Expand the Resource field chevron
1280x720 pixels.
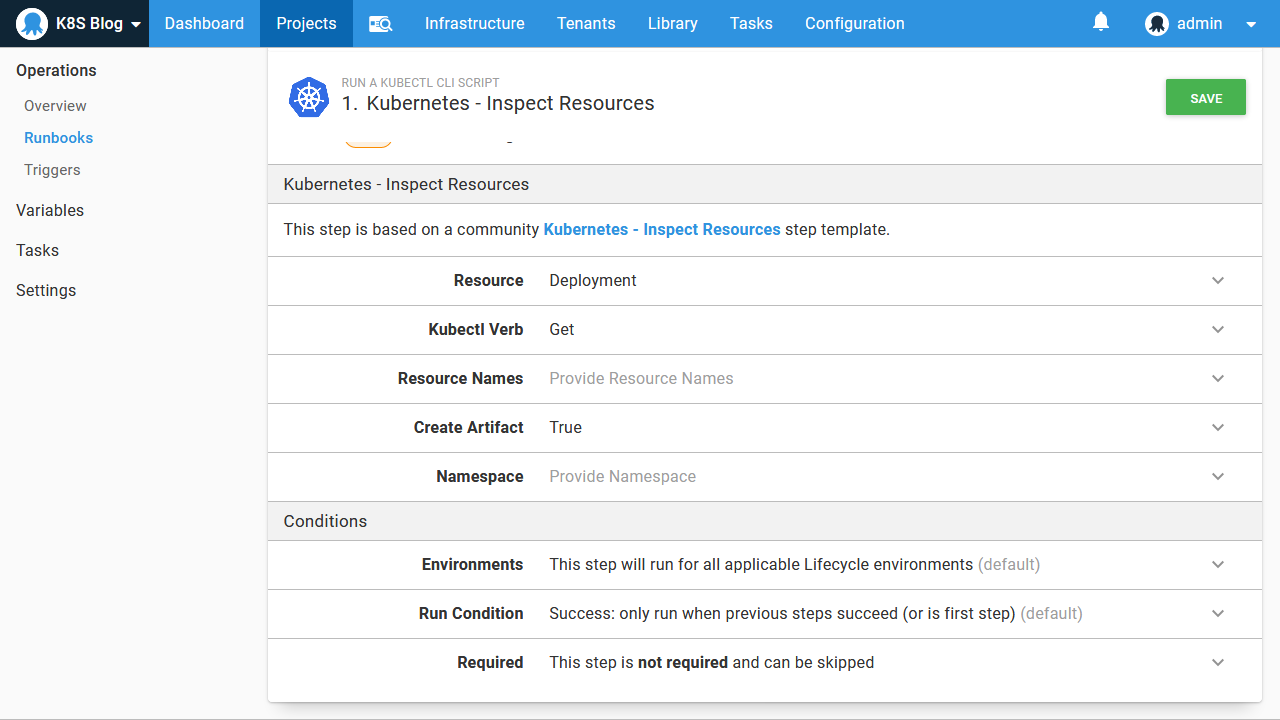[1218, 281]
